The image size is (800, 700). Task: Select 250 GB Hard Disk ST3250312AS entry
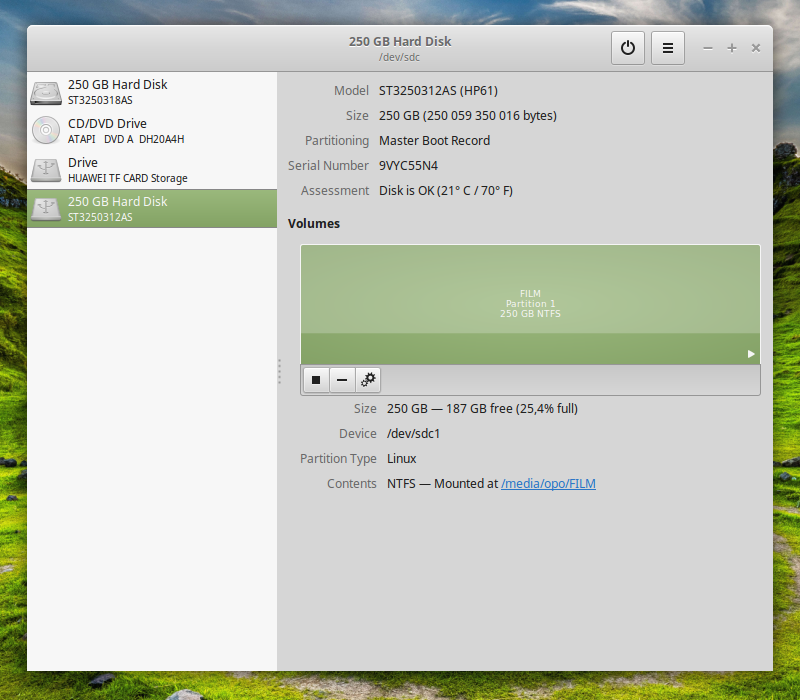[152, 209]
